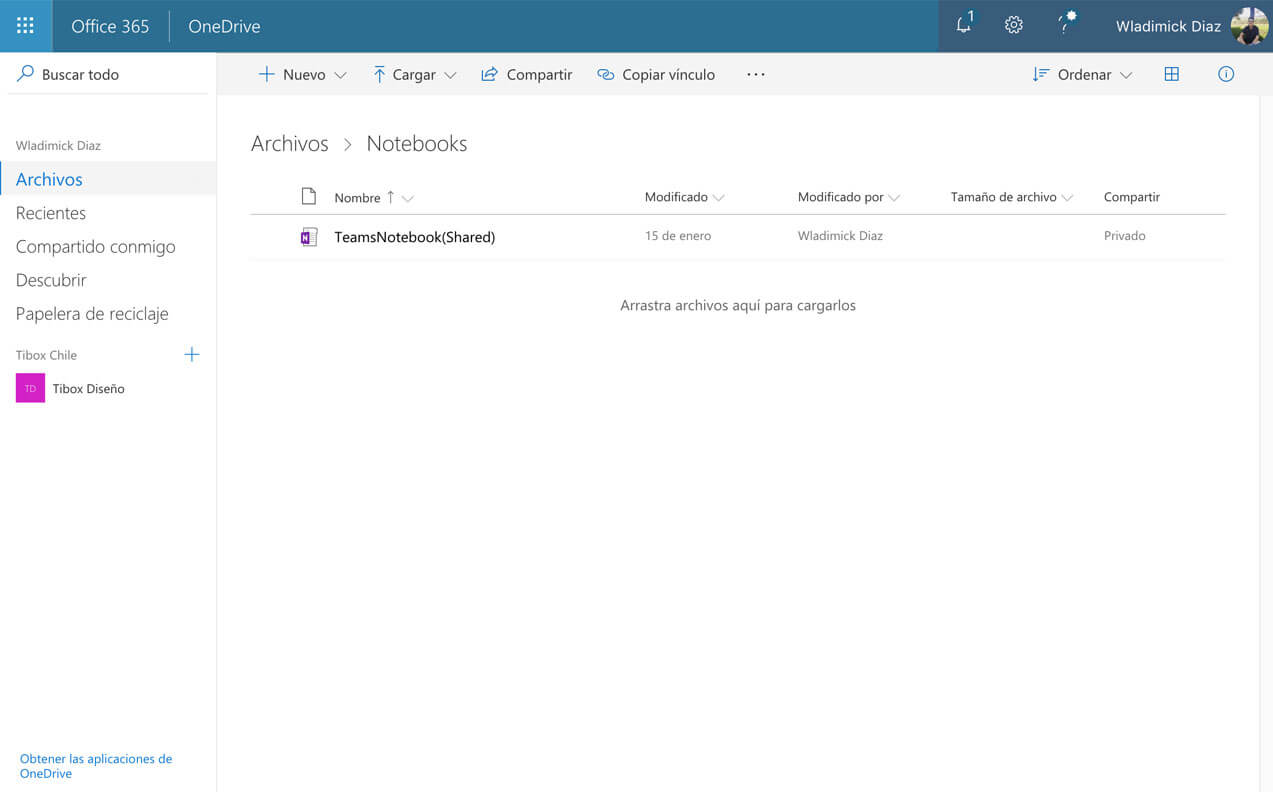Select Archivos in the sidebar
Image resolution: width=1273 pixels, height=792 pixels.
tap(108, 179)
